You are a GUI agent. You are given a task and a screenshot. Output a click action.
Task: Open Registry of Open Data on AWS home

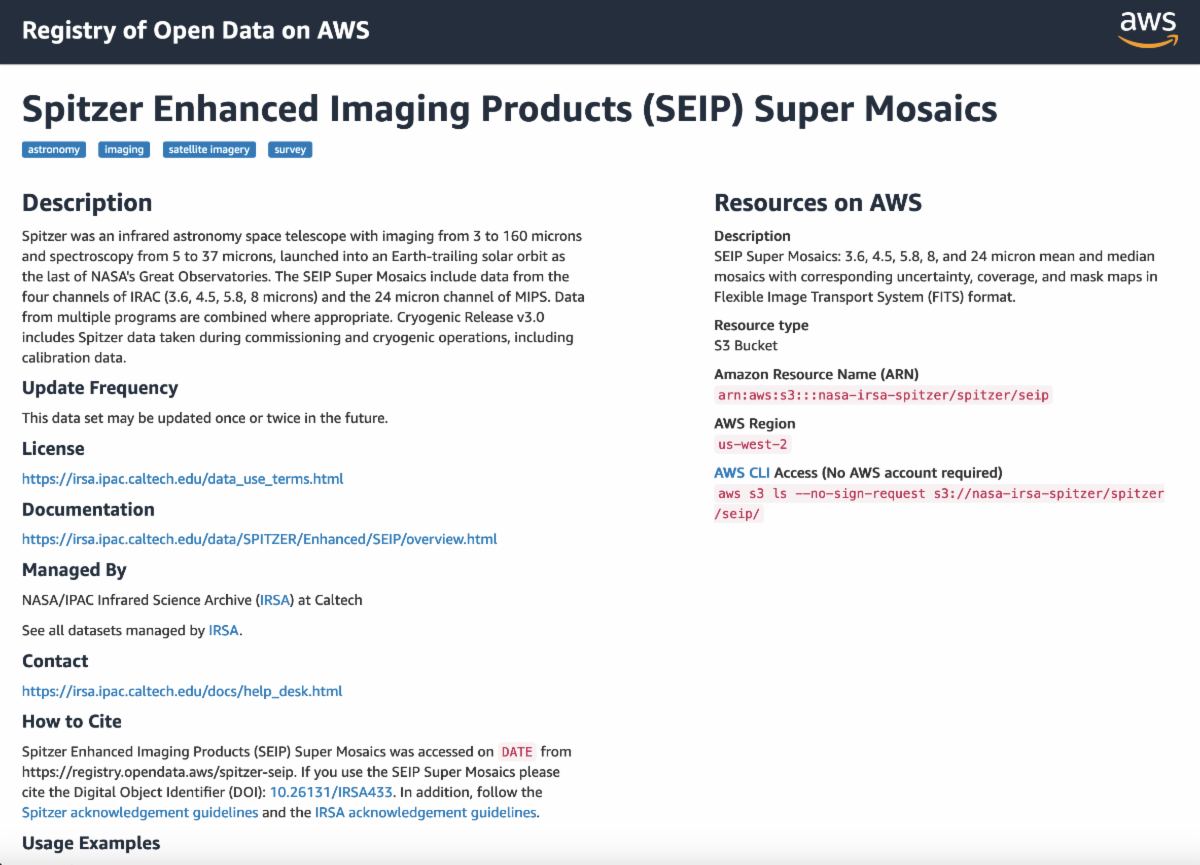click(x=196, y=30)
